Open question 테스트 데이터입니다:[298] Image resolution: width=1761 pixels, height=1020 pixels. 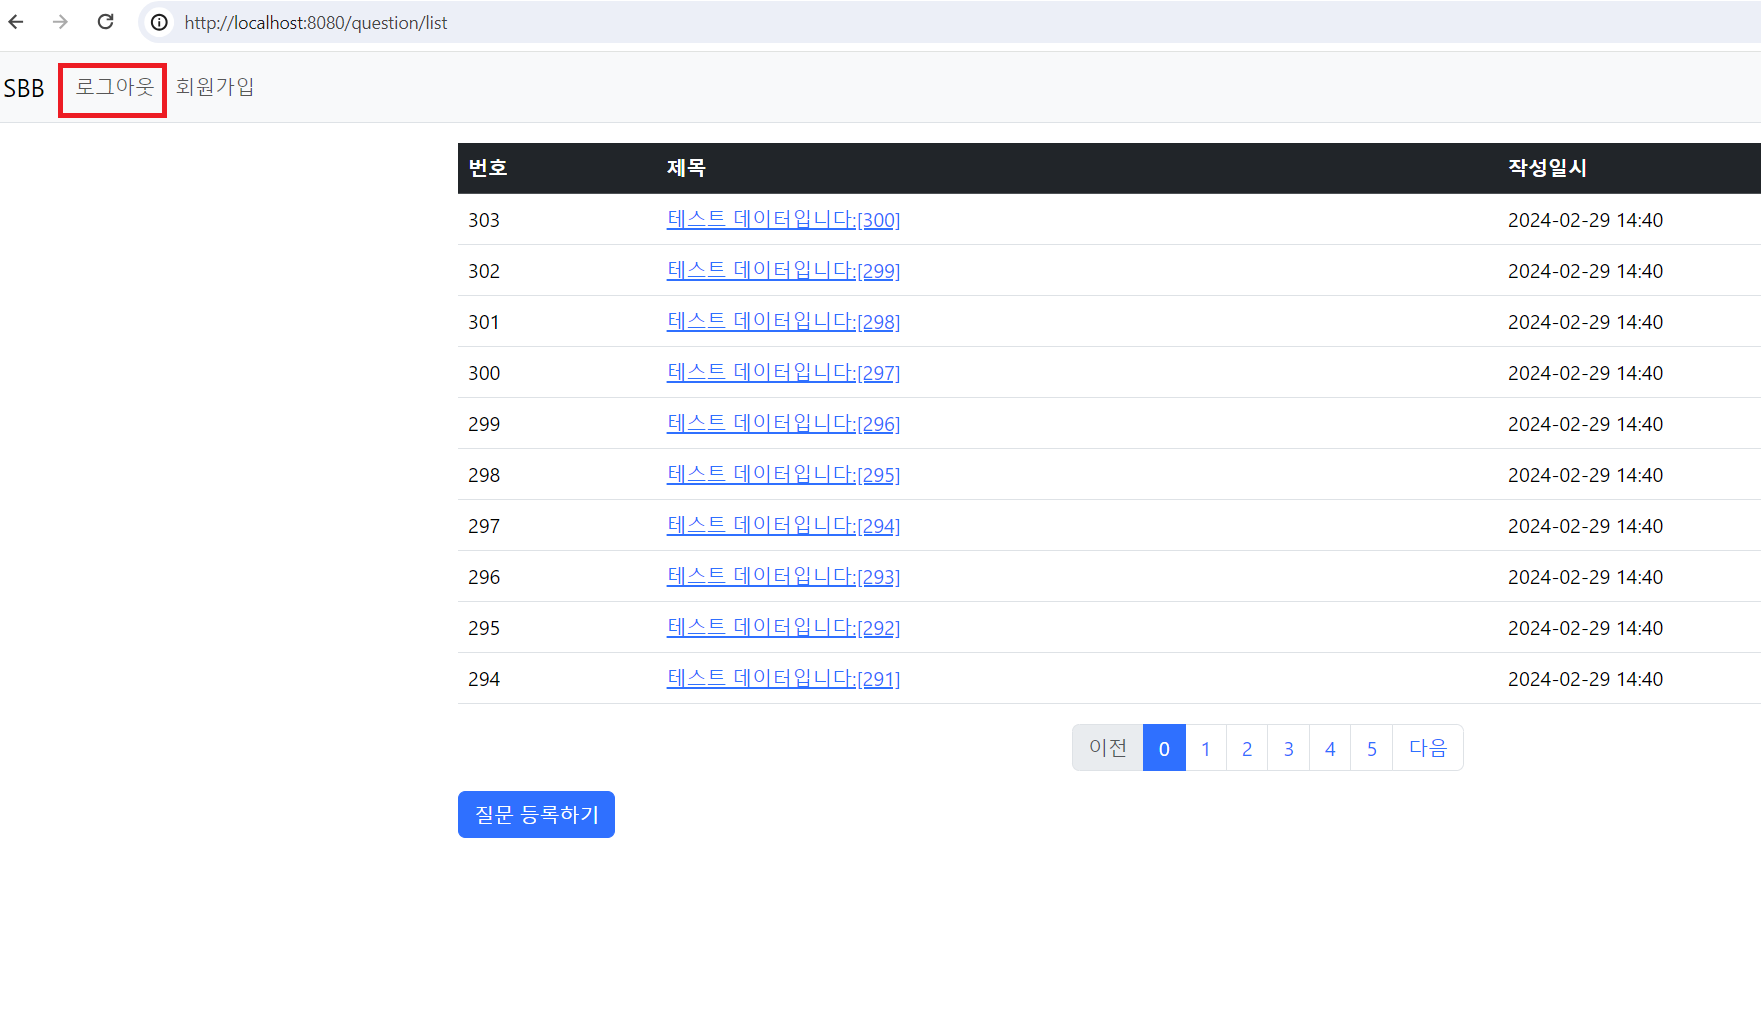click(x=783, y=321)
